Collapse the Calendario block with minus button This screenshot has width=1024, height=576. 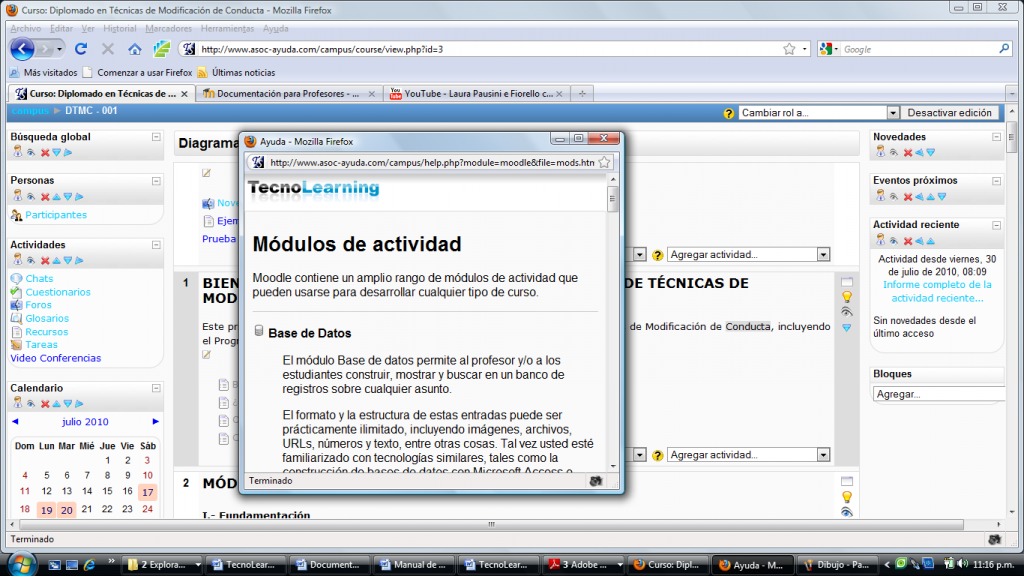(x=156, y=388)
